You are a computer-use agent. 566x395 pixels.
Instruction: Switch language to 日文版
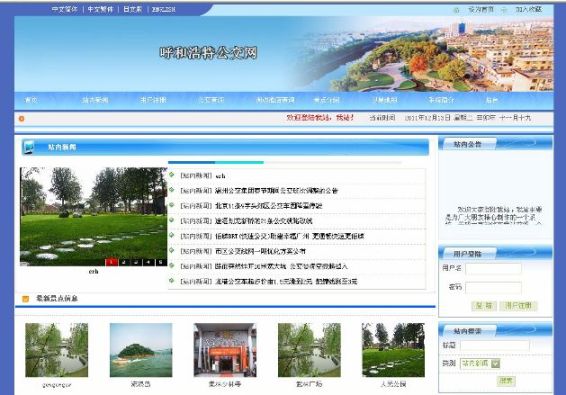coord(132,9)
